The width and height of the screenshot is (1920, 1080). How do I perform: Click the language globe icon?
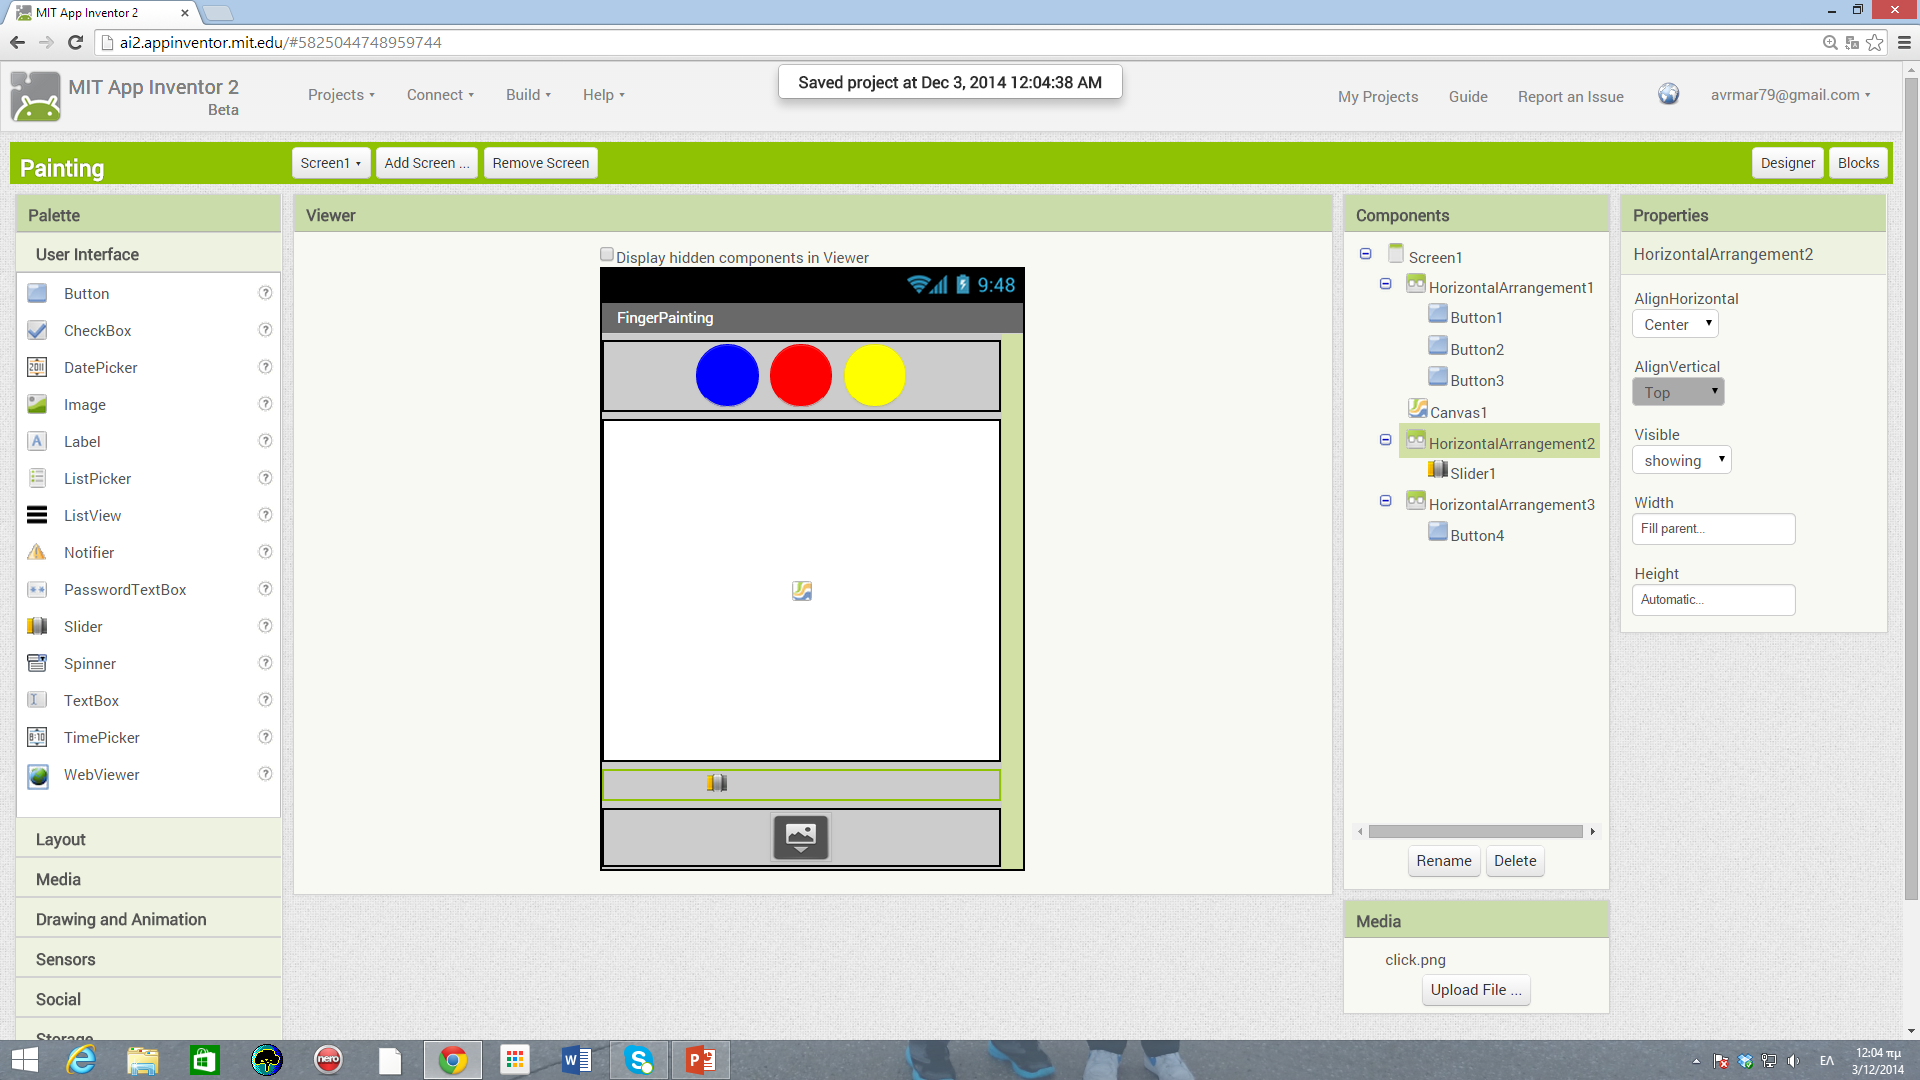(1668, 94)
